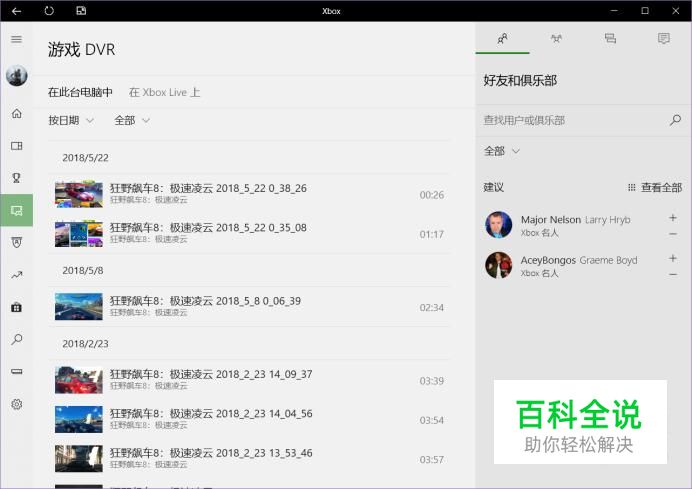Click the Major Nelson gamertag text
Screen dimensions: 692x489
pos(550,219)
